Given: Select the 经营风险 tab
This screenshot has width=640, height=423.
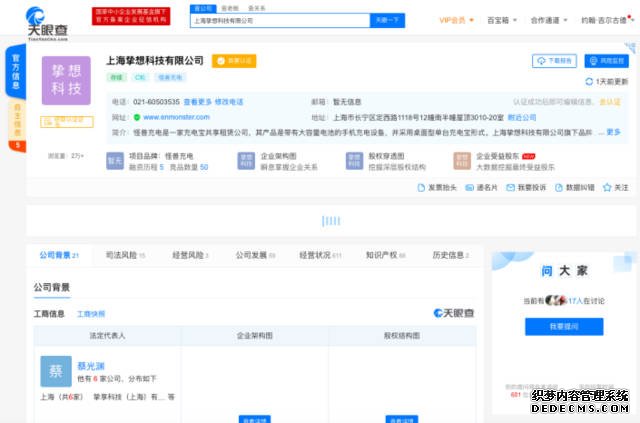Looking at the screenshot, I should 190,255.
